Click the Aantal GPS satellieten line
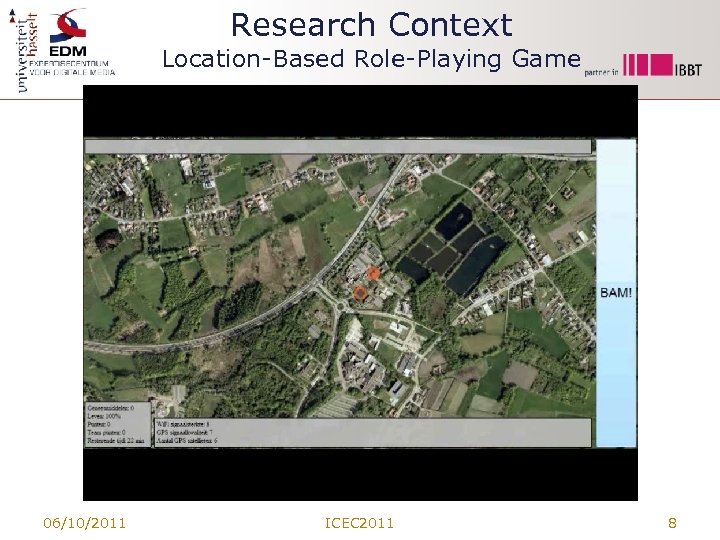The image size is (720, 540). 187,441
